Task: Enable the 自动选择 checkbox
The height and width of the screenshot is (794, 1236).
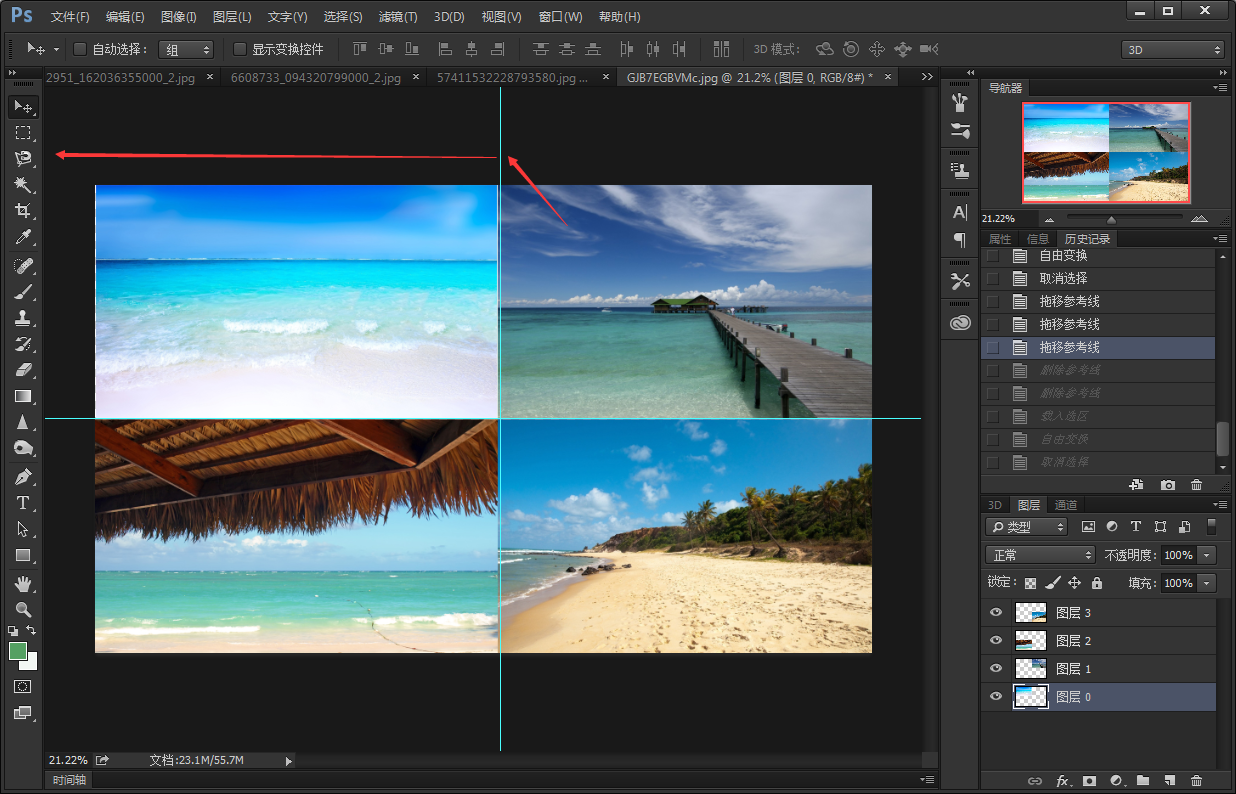Action: point(81,49)
